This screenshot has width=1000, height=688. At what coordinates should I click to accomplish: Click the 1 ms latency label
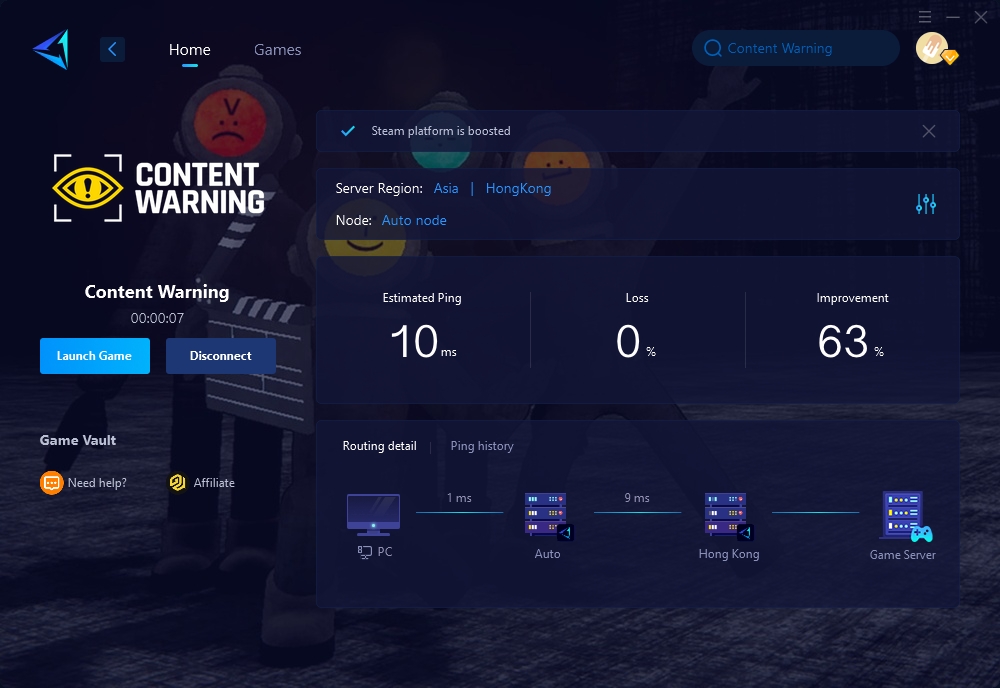(459, 497)
